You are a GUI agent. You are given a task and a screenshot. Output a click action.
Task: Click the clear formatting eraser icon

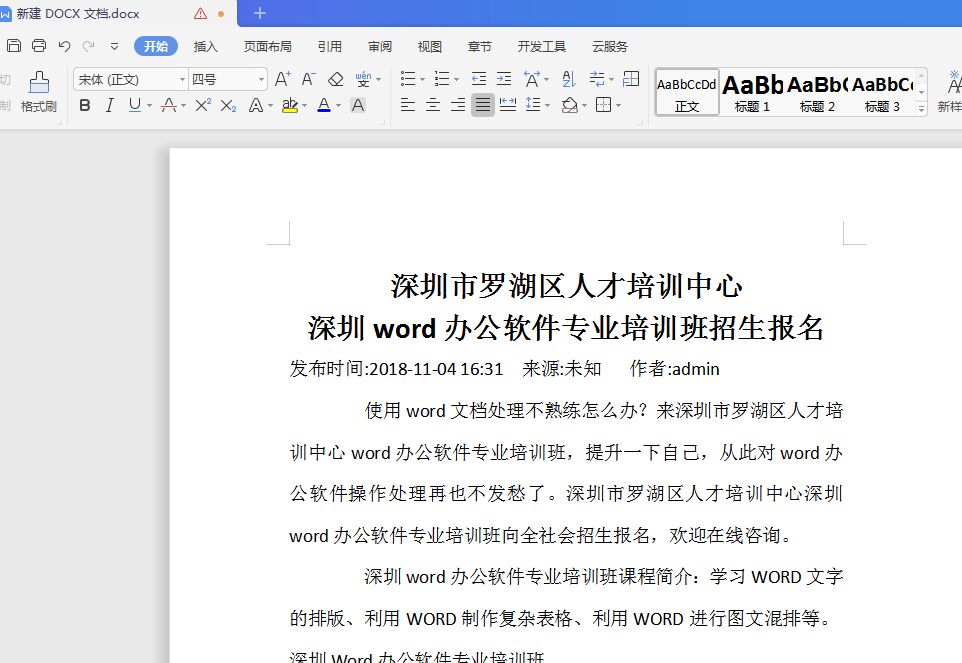pyautogui.click(x=335, y=79)
